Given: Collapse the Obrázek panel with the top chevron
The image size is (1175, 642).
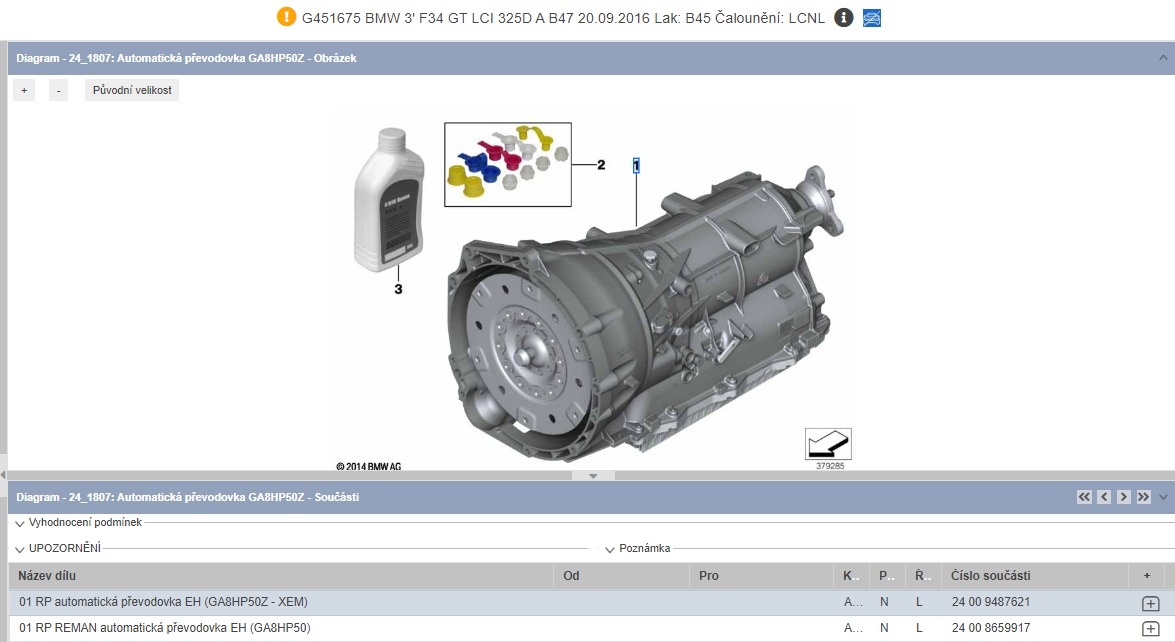Looking at the screenshot, I should (x=1163, y=58).
